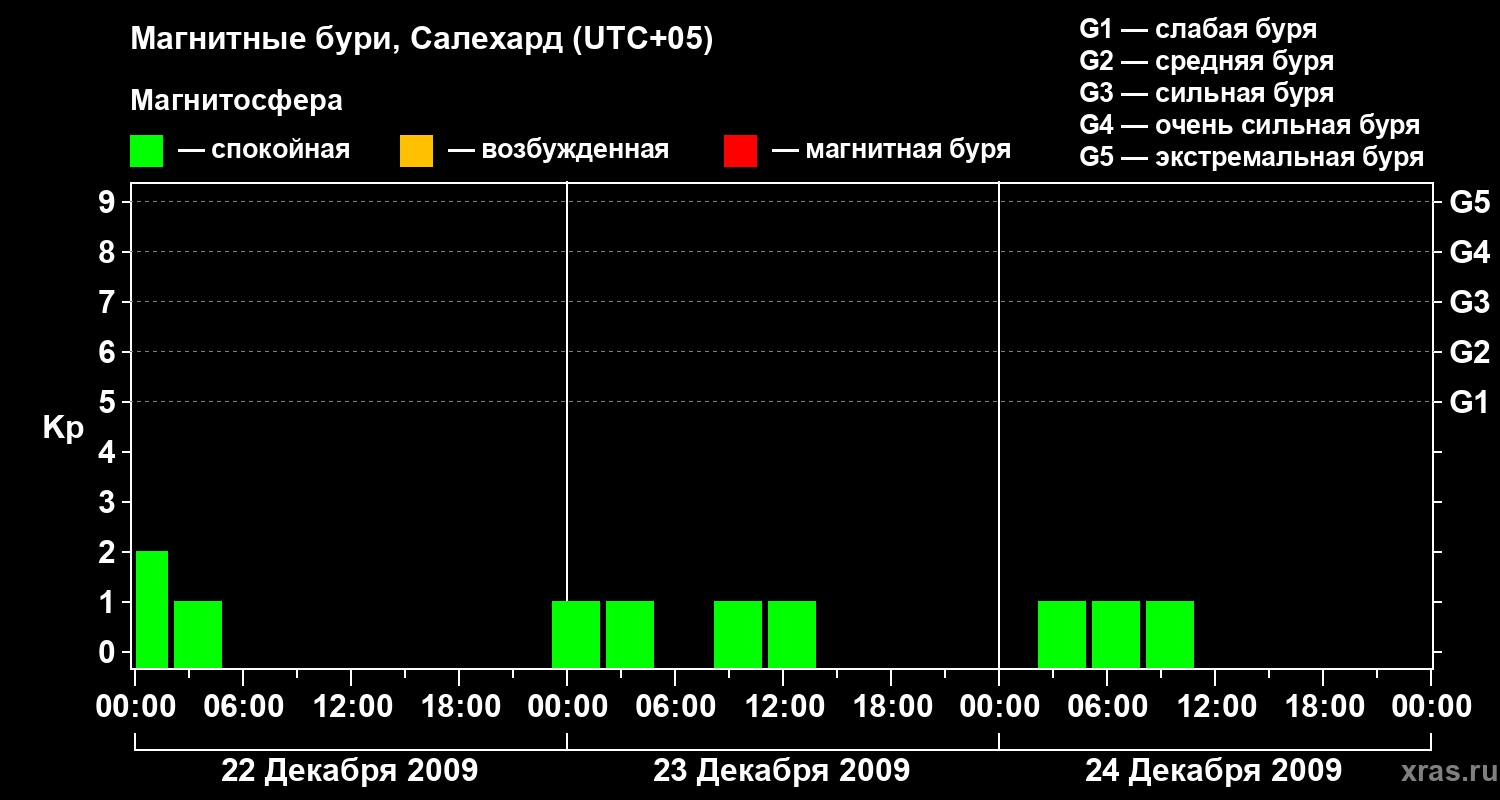
Task: Click the '24 Декабря 2009' date label
Action: pos(1213,771)
